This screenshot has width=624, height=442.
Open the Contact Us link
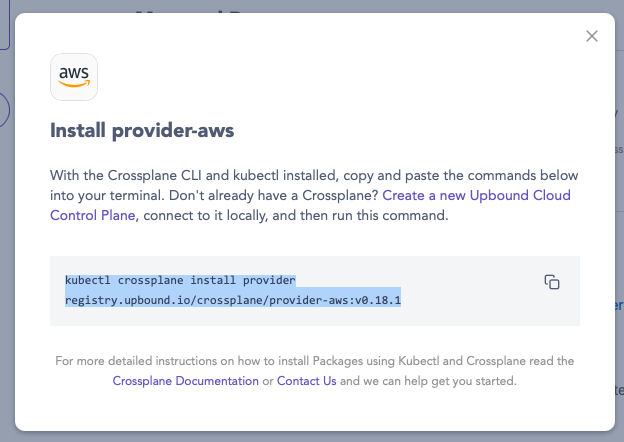point(306,381)
